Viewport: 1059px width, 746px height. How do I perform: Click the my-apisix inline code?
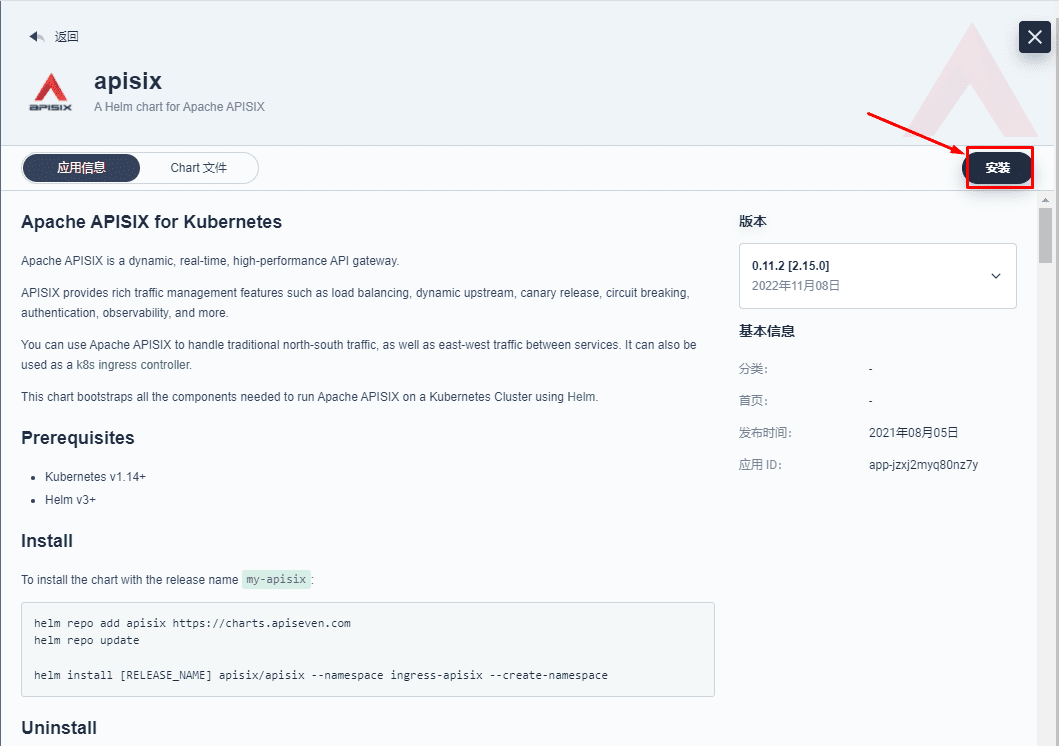[x=276, y=579]
